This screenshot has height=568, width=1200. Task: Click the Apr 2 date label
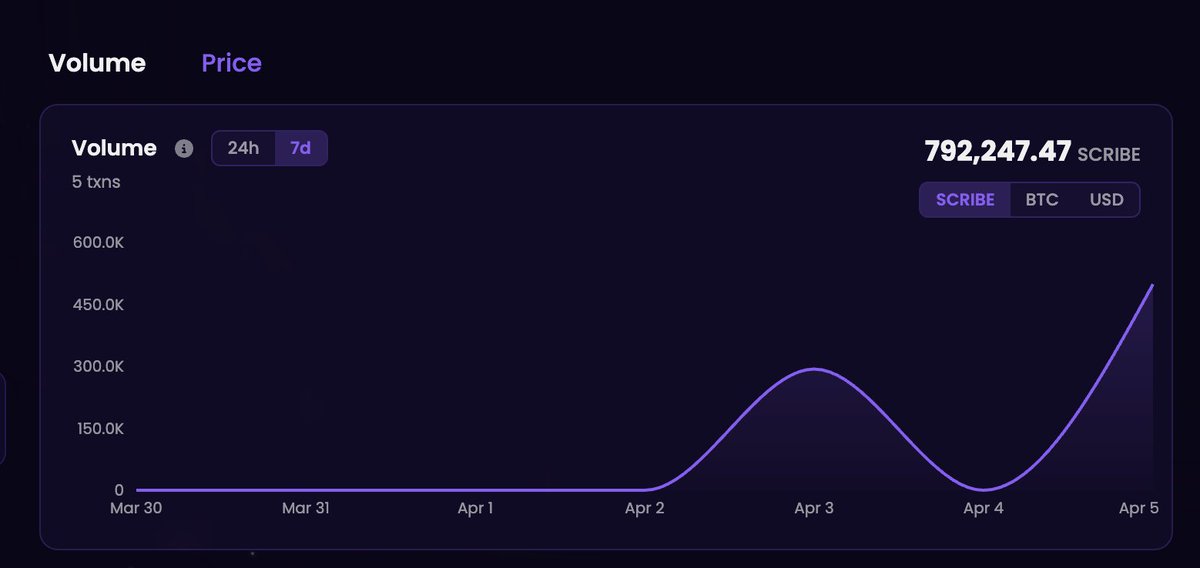click(645, 508)
